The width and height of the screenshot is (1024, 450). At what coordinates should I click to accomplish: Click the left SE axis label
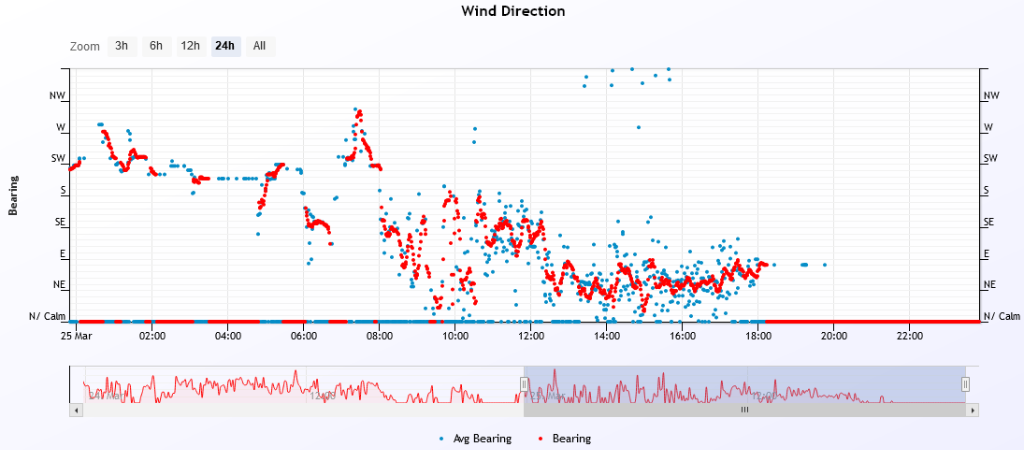(59, 222)
